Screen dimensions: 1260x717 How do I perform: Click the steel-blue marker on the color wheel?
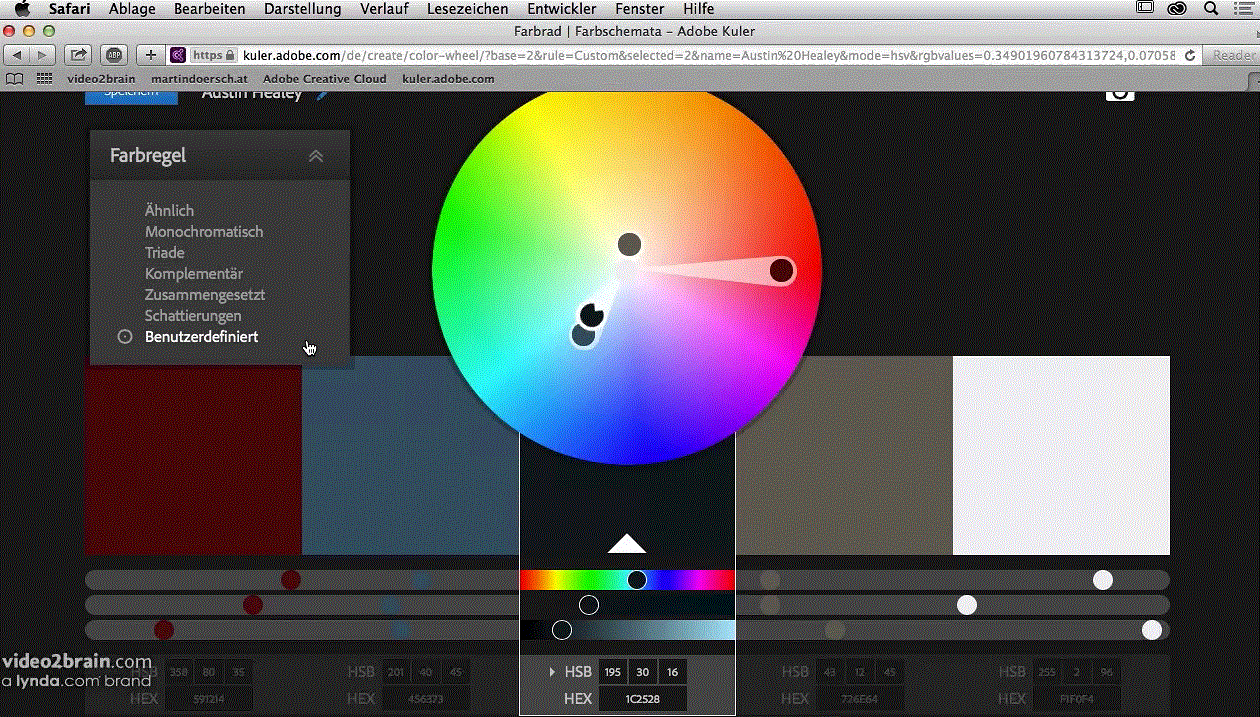tap(583, 335)
